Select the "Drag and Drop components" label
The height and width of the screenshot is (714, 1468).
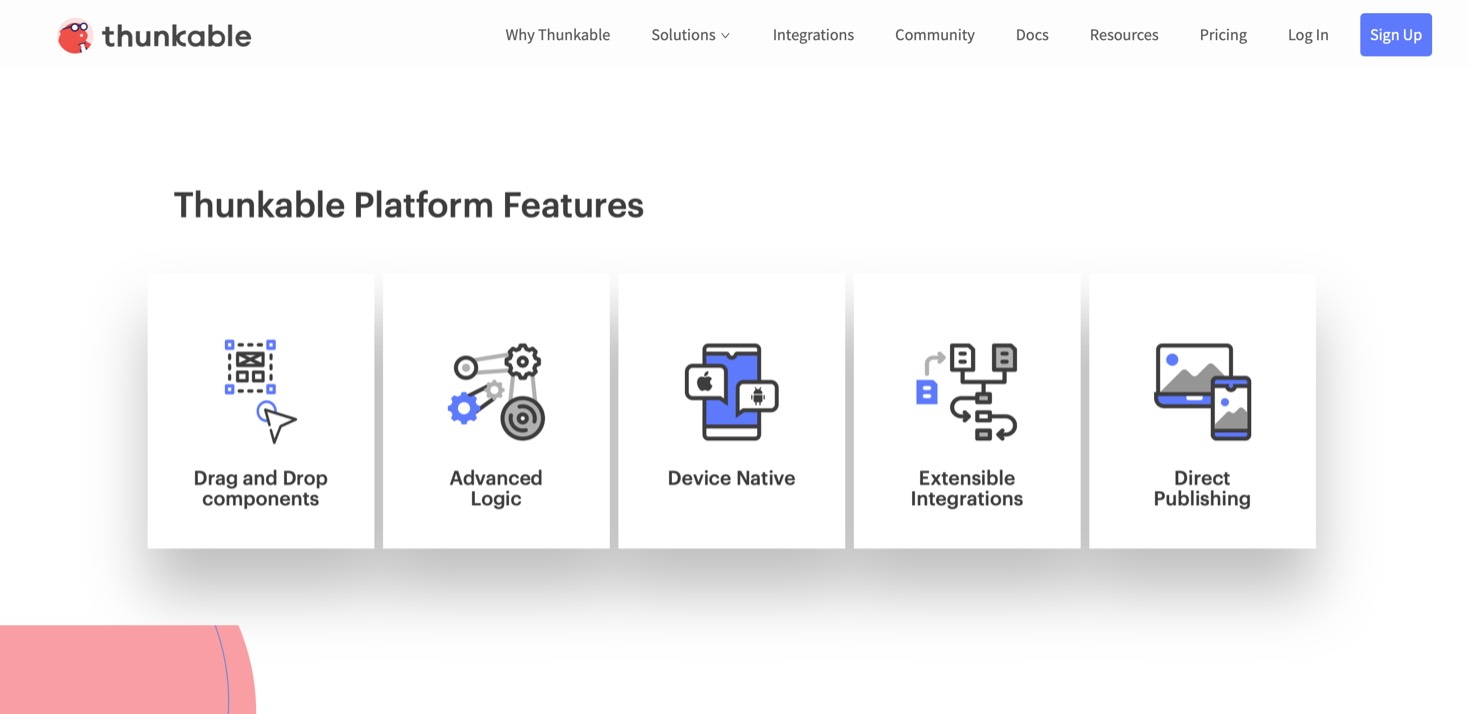[x=260, y=488]
